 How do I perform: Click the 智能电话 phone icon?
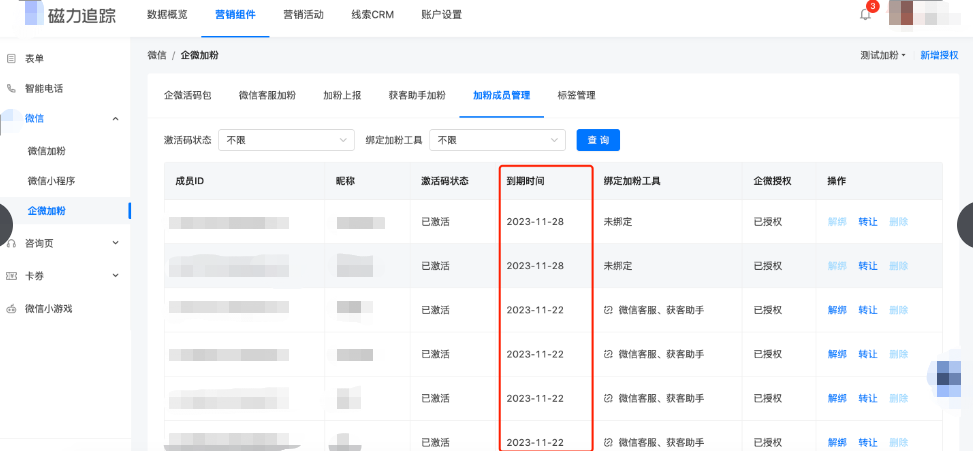point(11,88)
